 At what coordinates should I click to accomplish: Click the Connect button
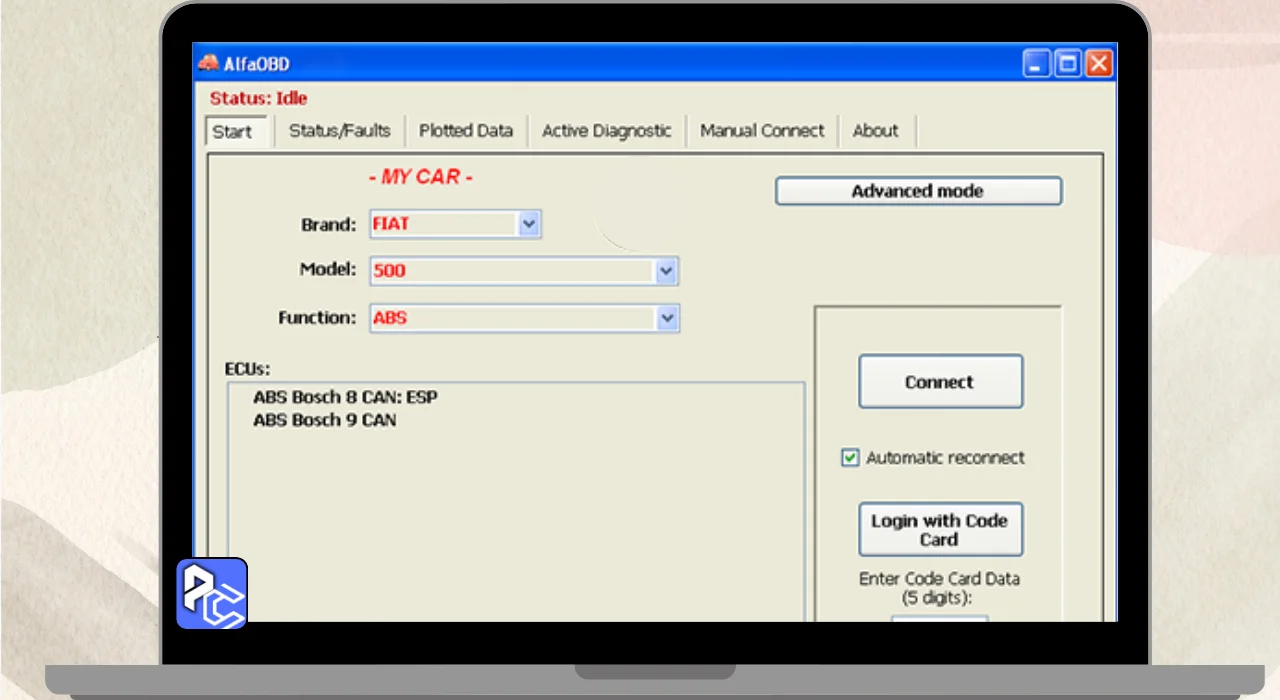[x=940, y=381]
